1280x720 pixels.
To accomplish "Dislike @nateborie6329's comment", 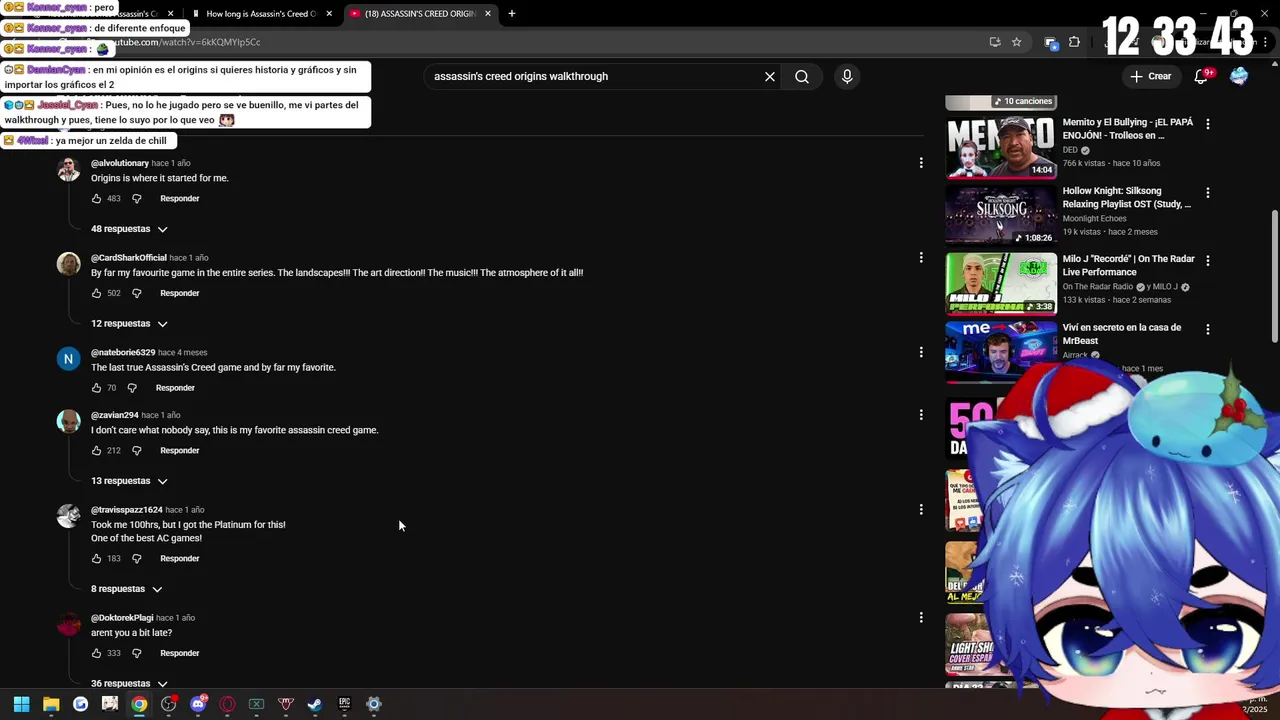I will (x=132, y=388).
